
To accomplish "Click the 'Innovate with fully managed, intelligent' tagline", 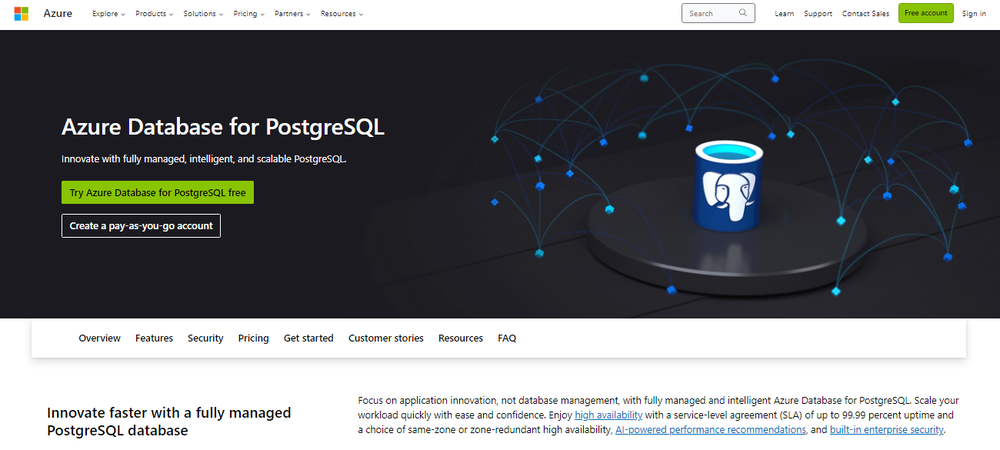I will pos(204,159).
